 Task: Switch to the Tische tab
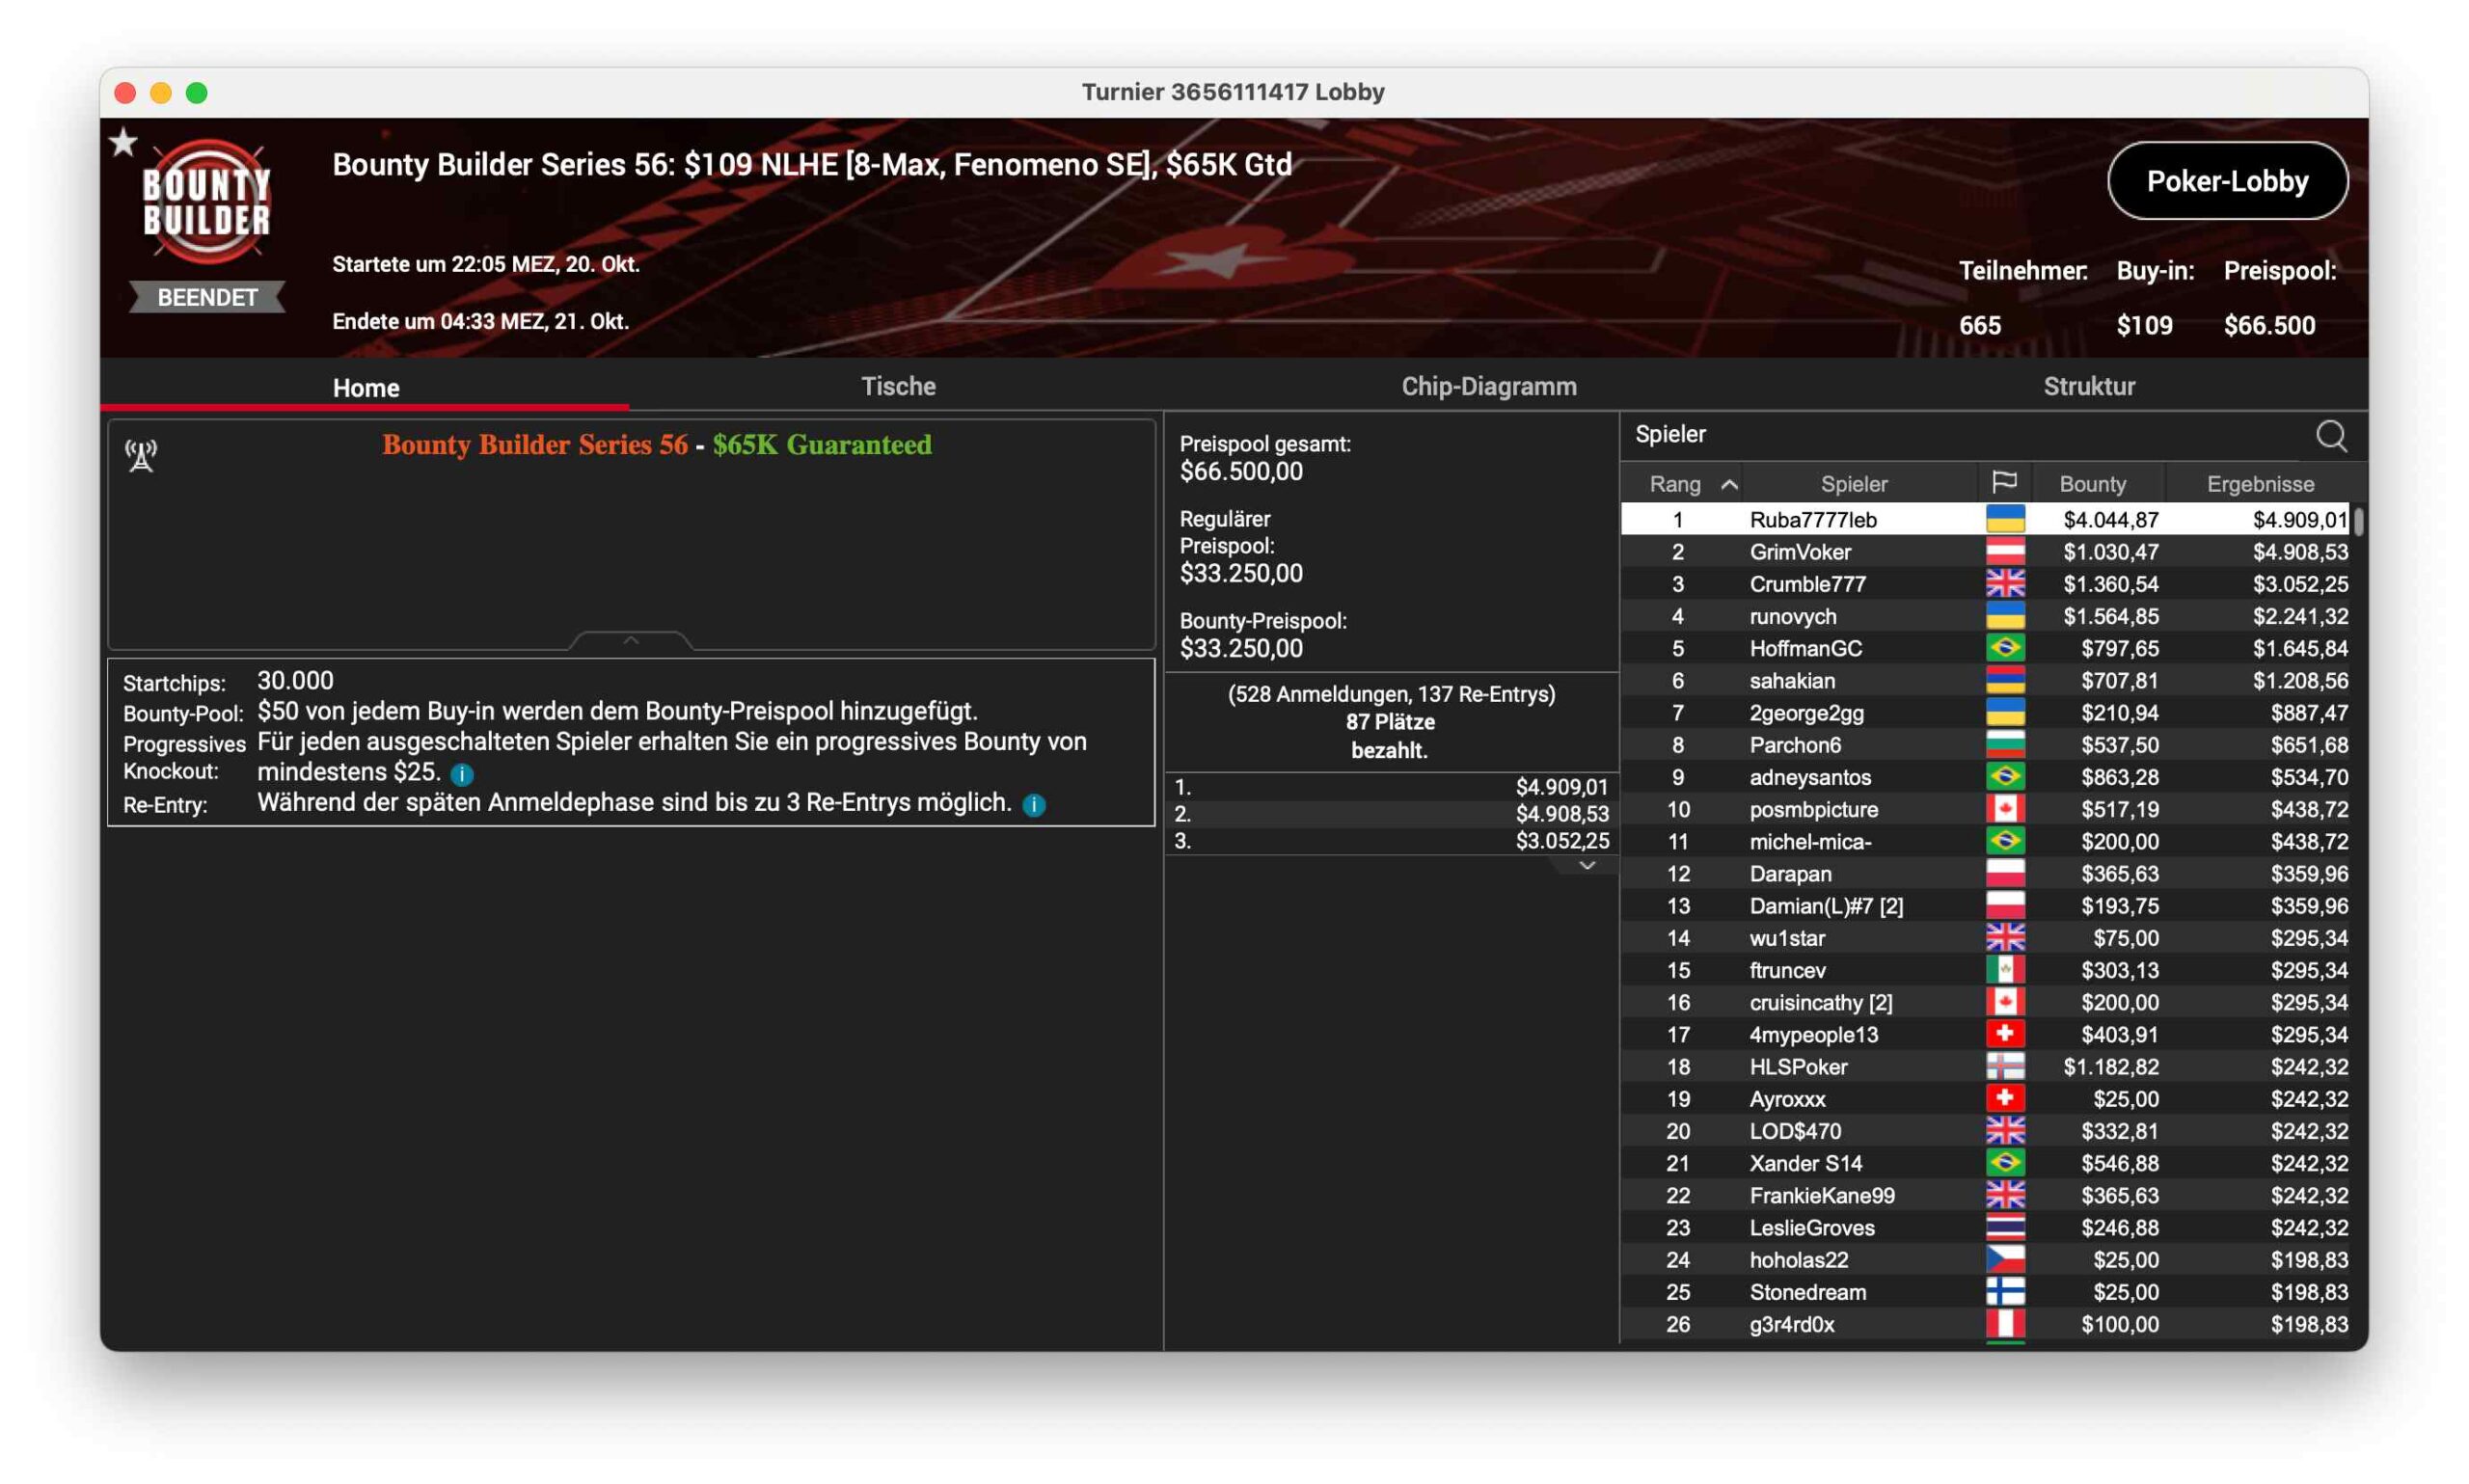[898, 386]
